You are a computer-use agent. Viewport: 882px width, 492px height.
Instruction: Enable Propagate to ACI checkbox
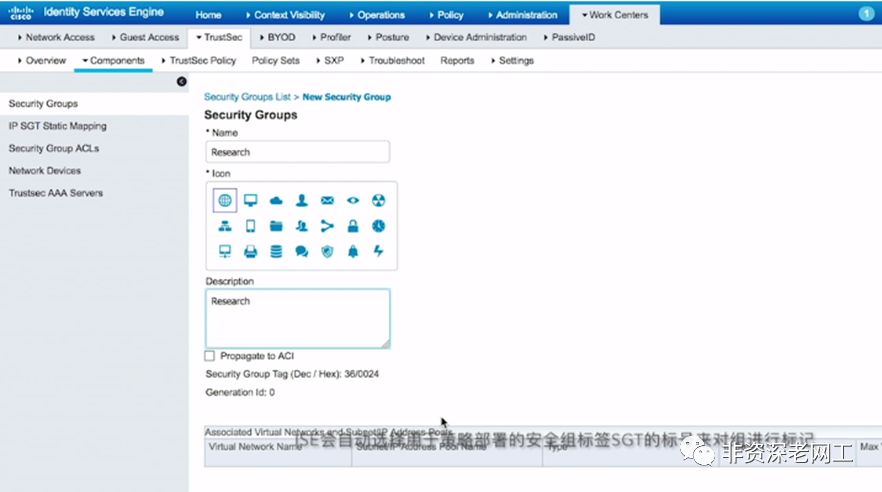(x=210, y=356)
